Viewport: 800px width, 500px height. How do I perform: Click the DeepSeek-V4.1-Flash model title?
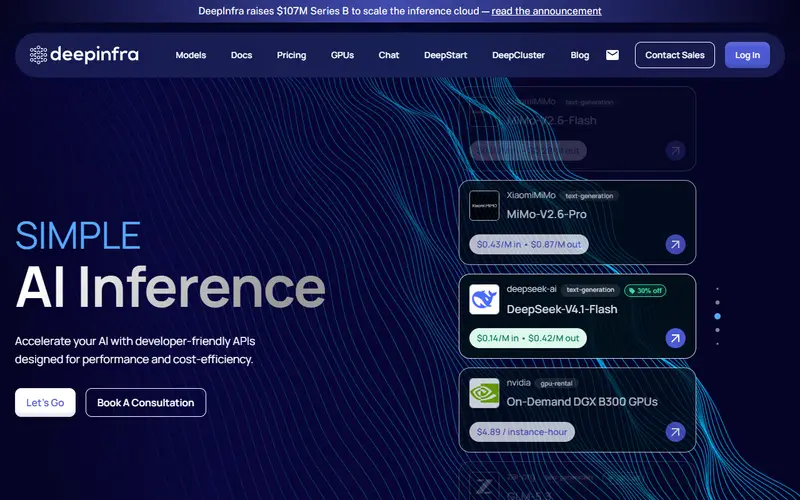tap(562, 309)
